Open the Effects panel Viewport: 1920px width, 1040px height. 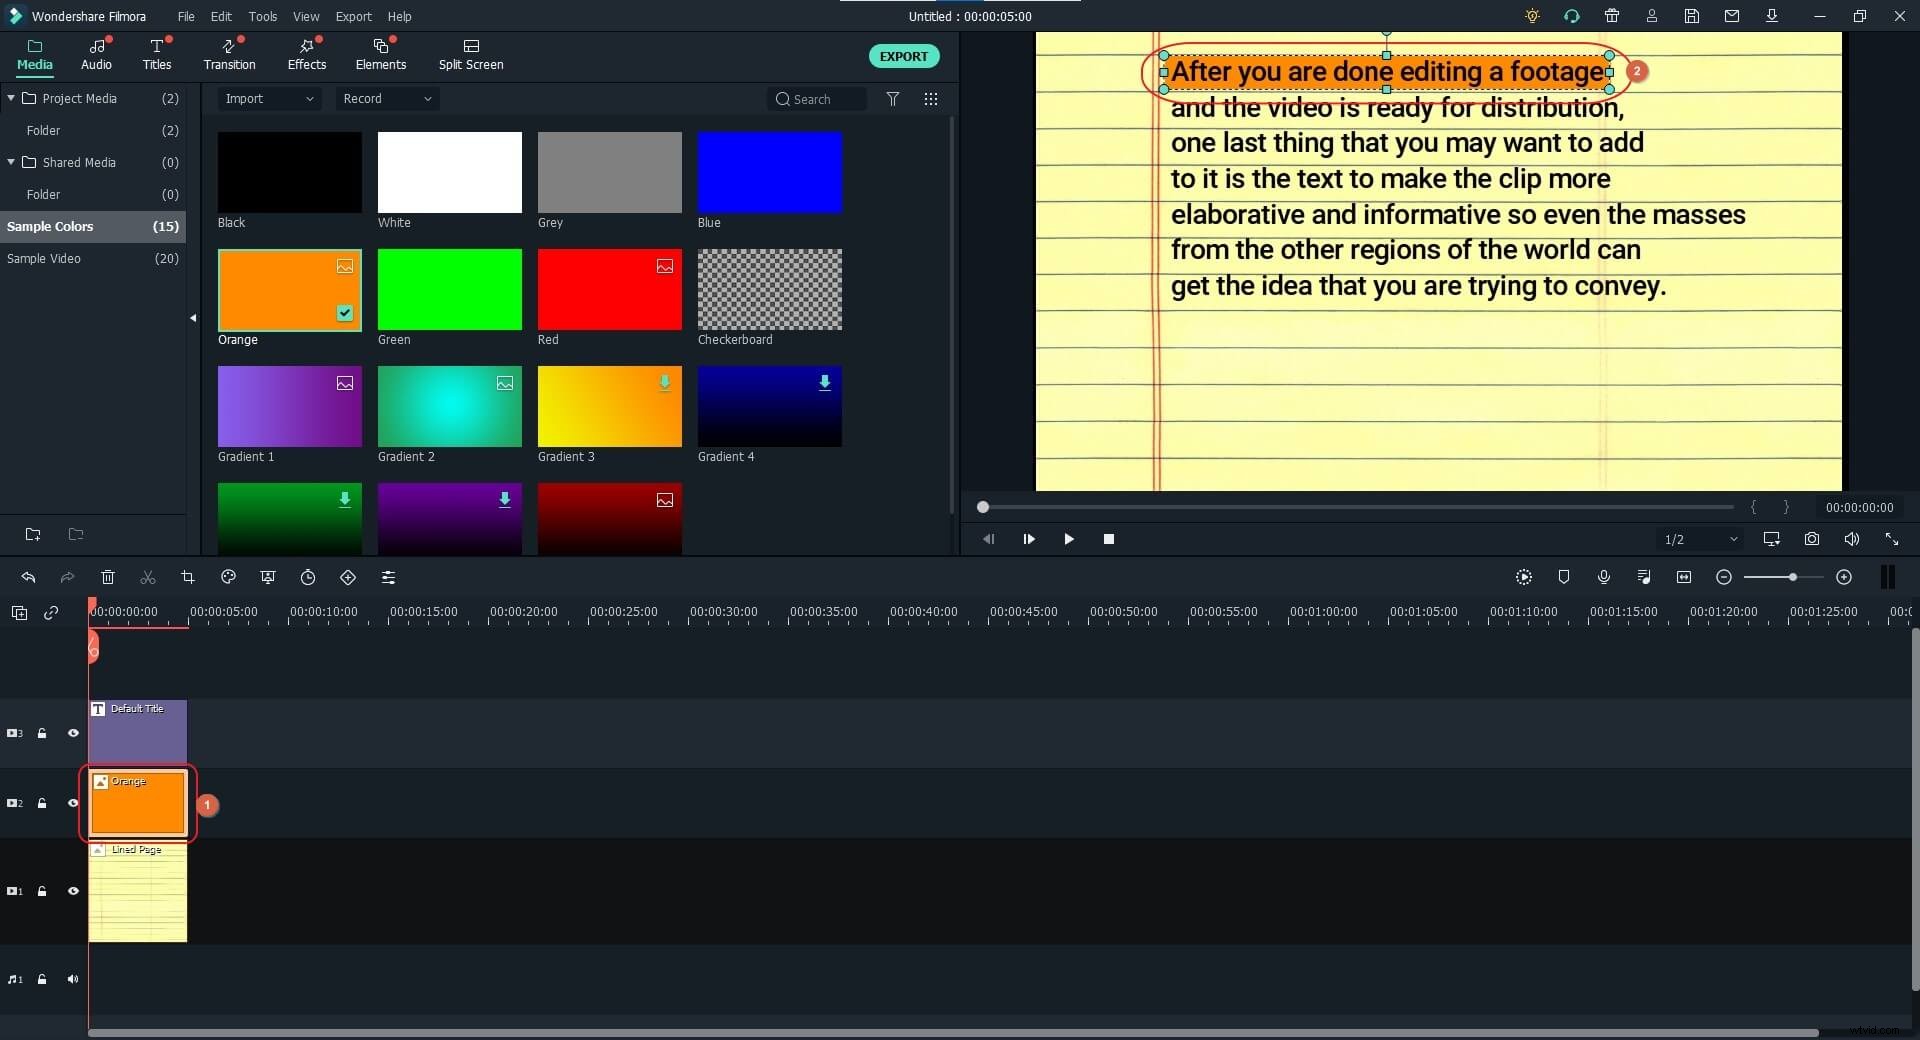click(x=306, y=54)
